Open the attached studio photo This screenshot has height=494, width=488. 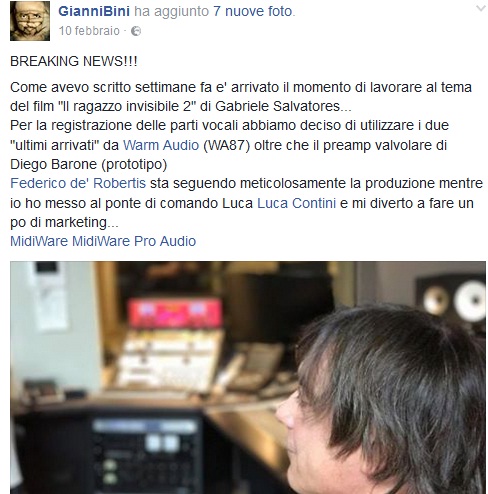[x=248, y=378]
